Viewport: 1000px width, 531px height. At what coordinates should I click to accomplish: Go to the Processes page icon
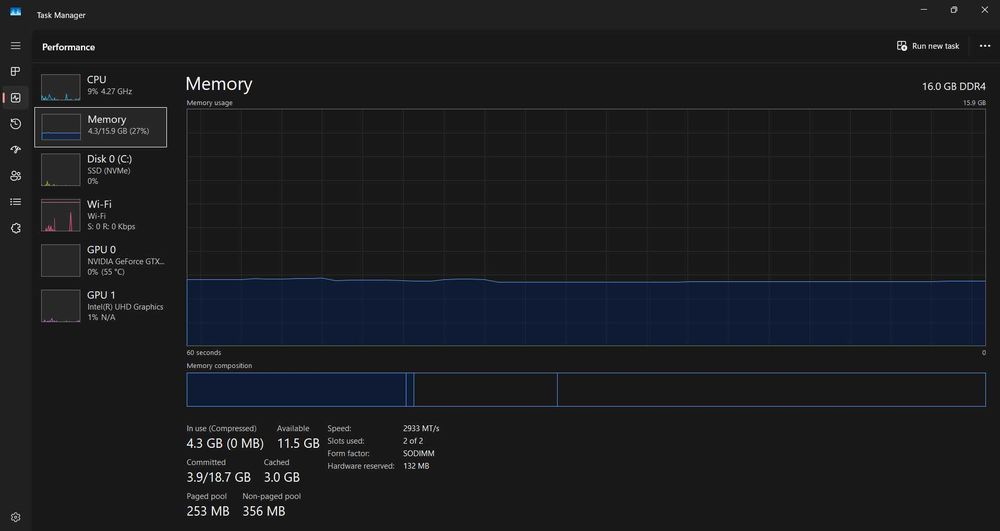pos(15,71)
